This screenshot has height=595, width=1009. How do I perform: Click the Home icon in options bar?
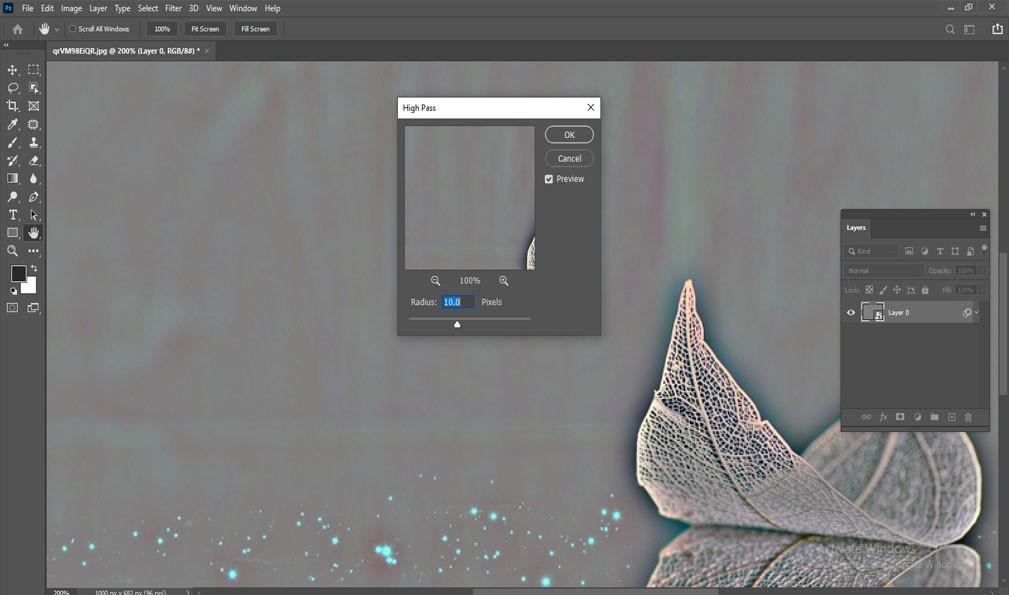pyautogui.click(x=17, y=29)
